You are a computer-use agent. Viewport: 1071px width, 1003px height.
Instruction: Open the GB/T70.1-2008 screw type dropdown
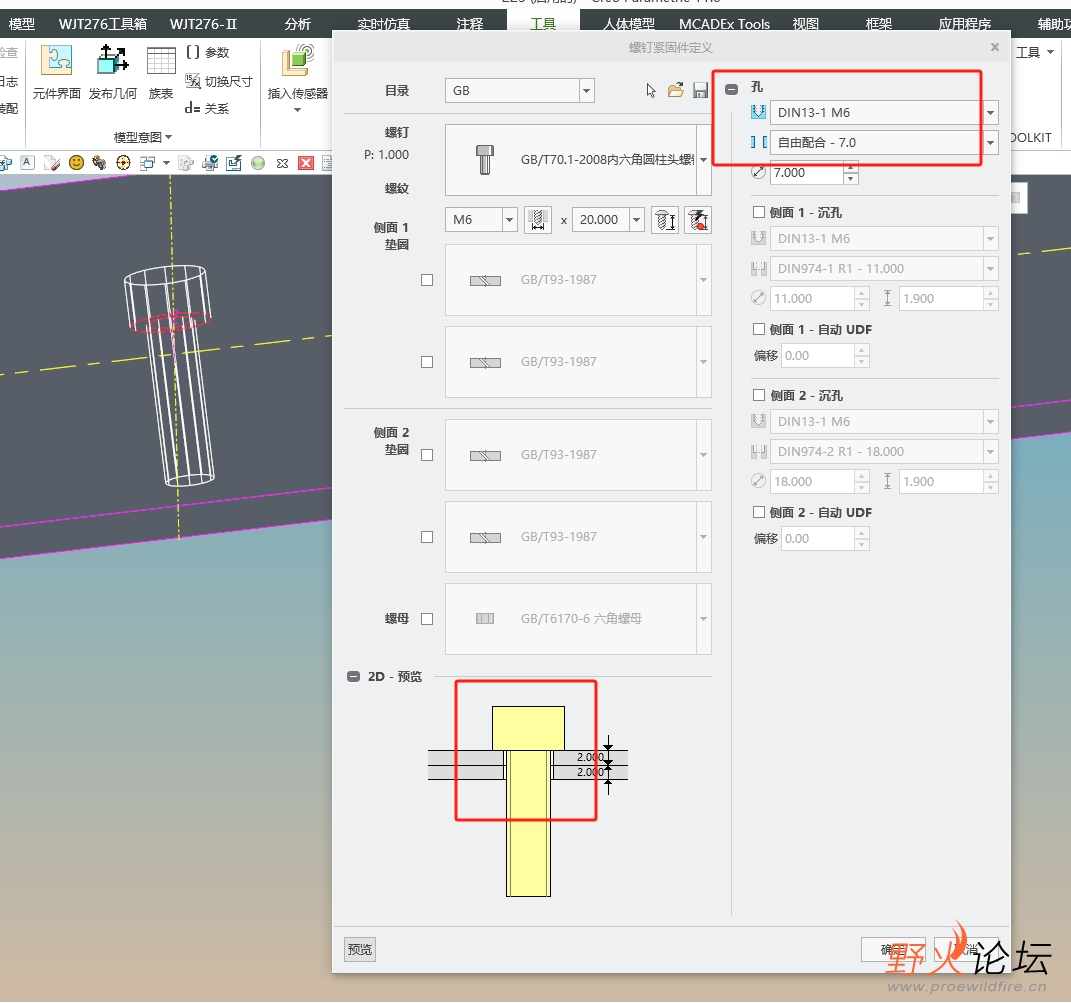704,160
